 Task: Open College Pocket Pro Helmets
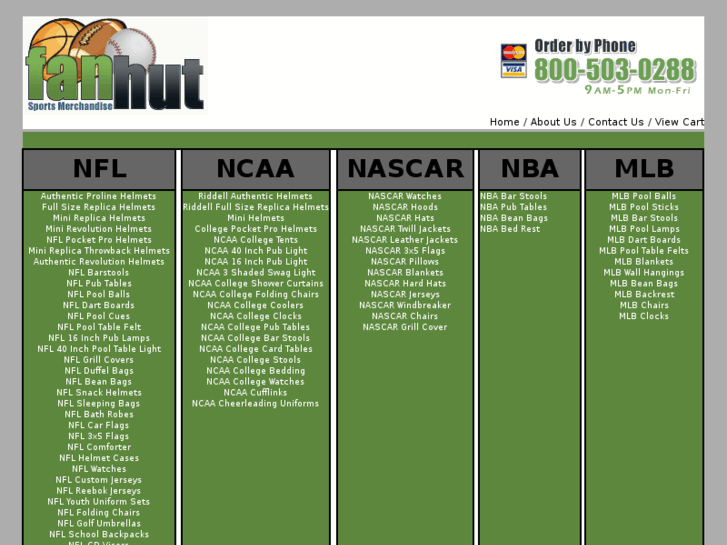[255, 229]
